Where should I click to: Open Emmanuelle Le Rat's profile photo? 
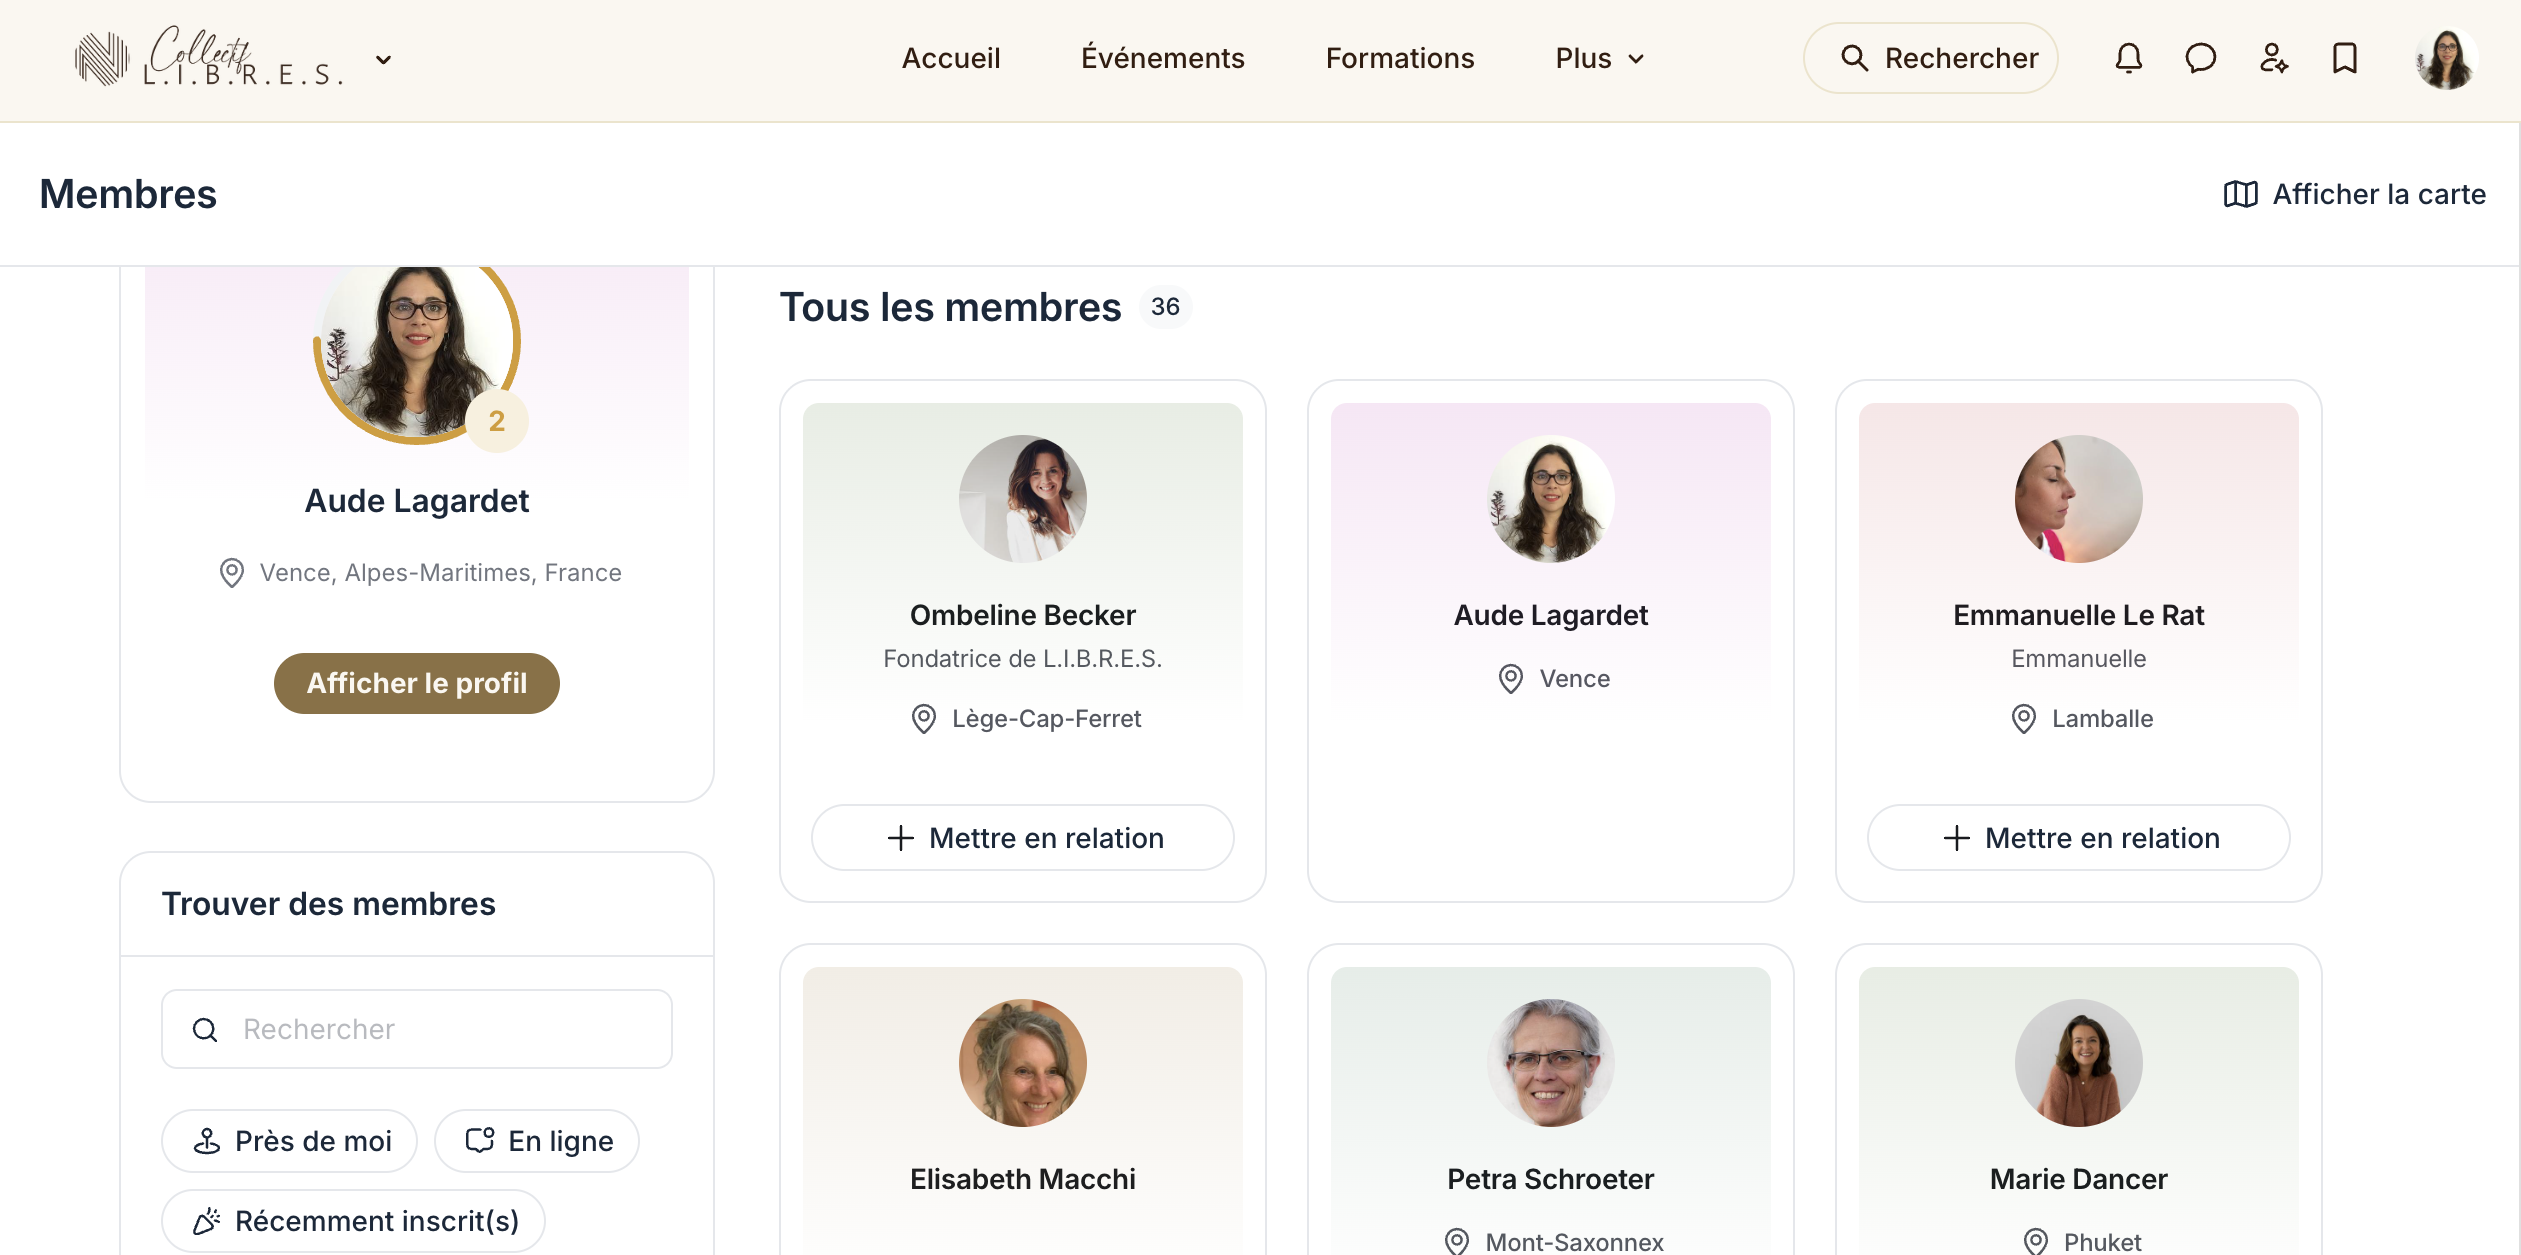(2078, 499)
